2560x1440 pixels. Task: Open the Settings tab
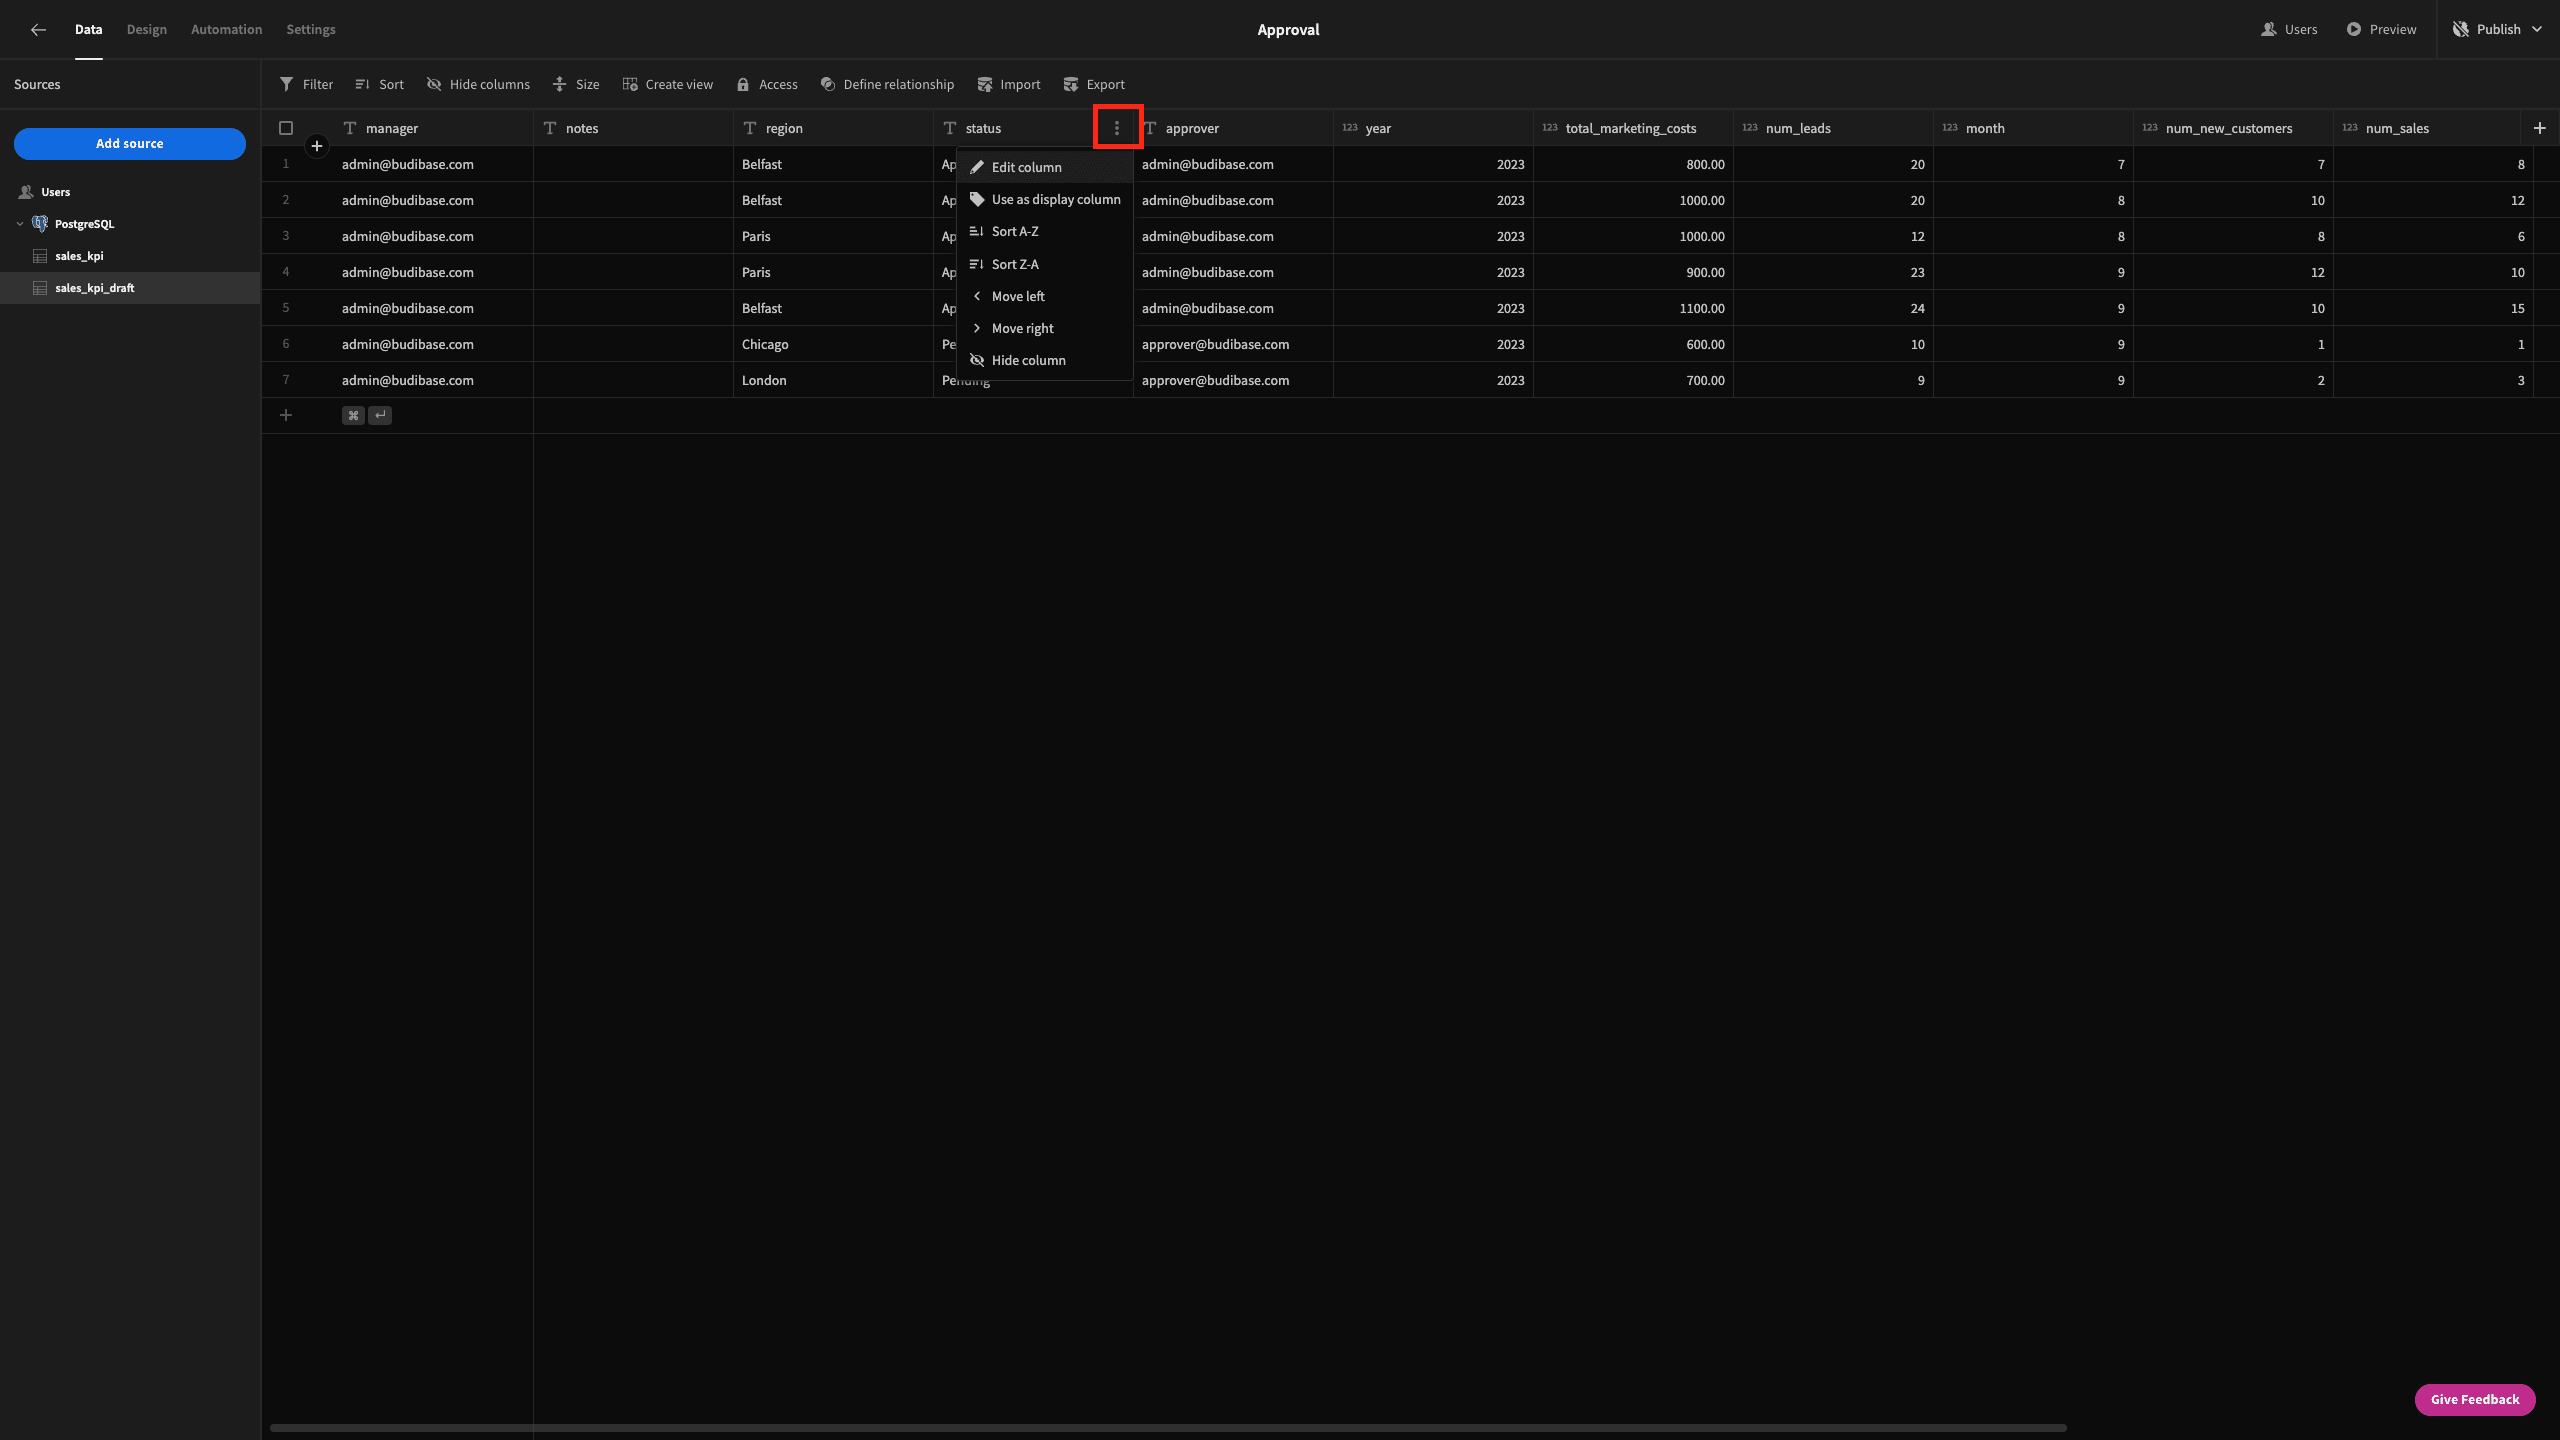coord(311,30)
